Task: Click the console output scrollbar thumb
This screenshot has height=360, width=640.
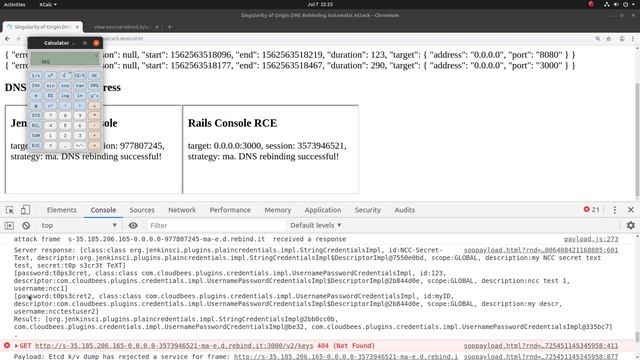Action: coord(637,337)
